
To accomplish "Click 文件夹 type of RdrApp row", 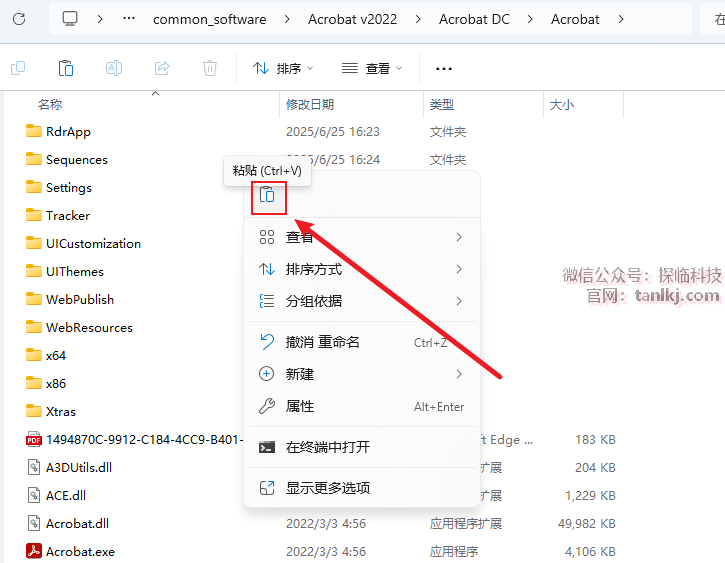I will [448, 132].
